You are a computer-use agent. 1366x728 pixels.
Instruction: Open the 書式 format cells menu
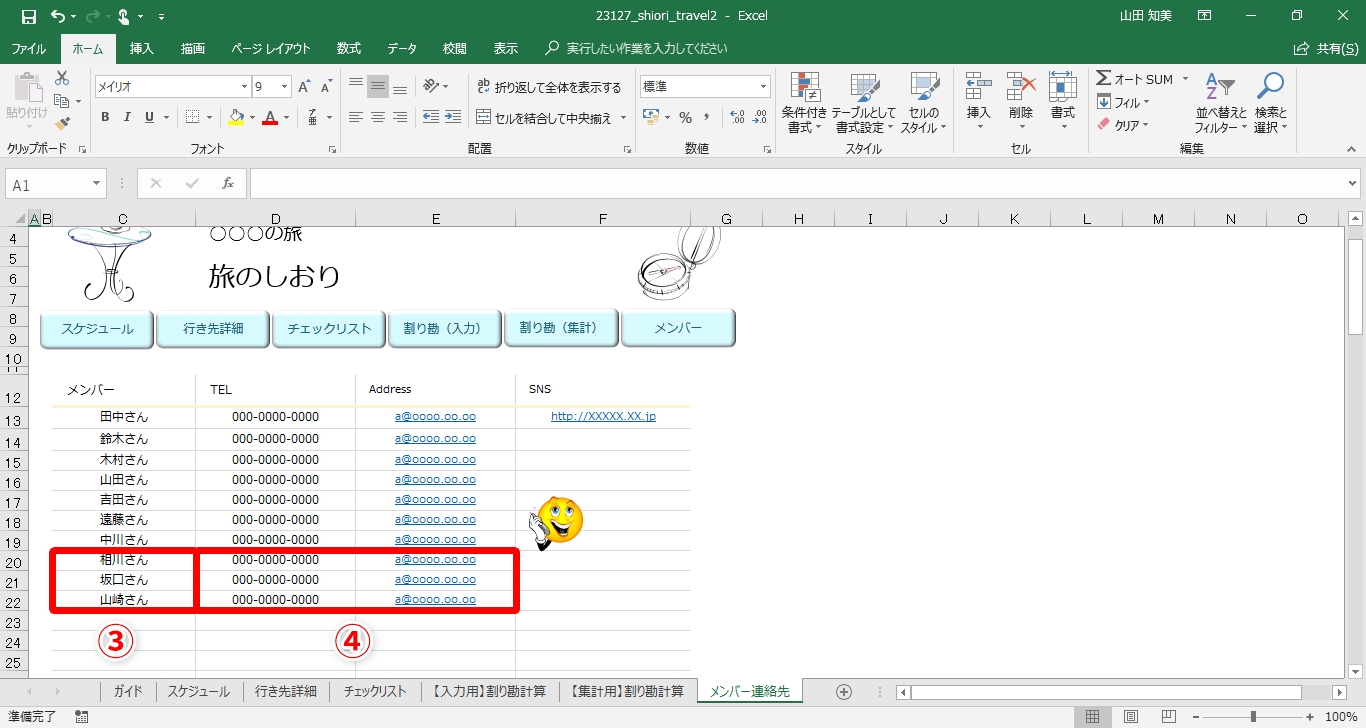pos(1062,102)
